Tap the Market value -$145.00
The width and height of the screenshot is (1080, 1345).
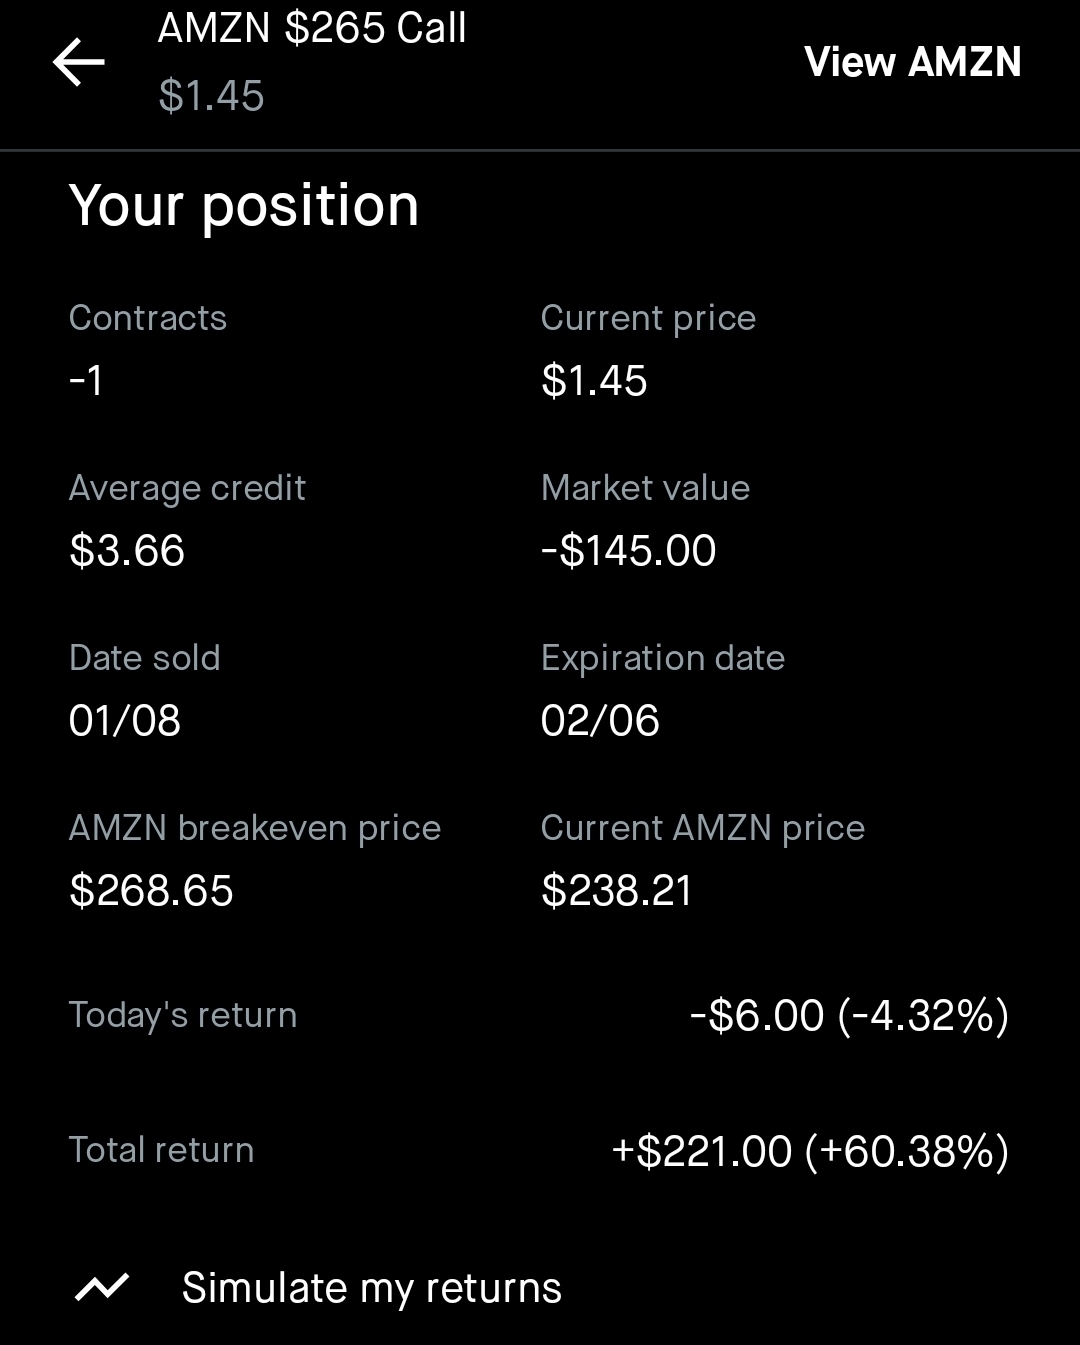pyautogui.click(x=628, y=551)
